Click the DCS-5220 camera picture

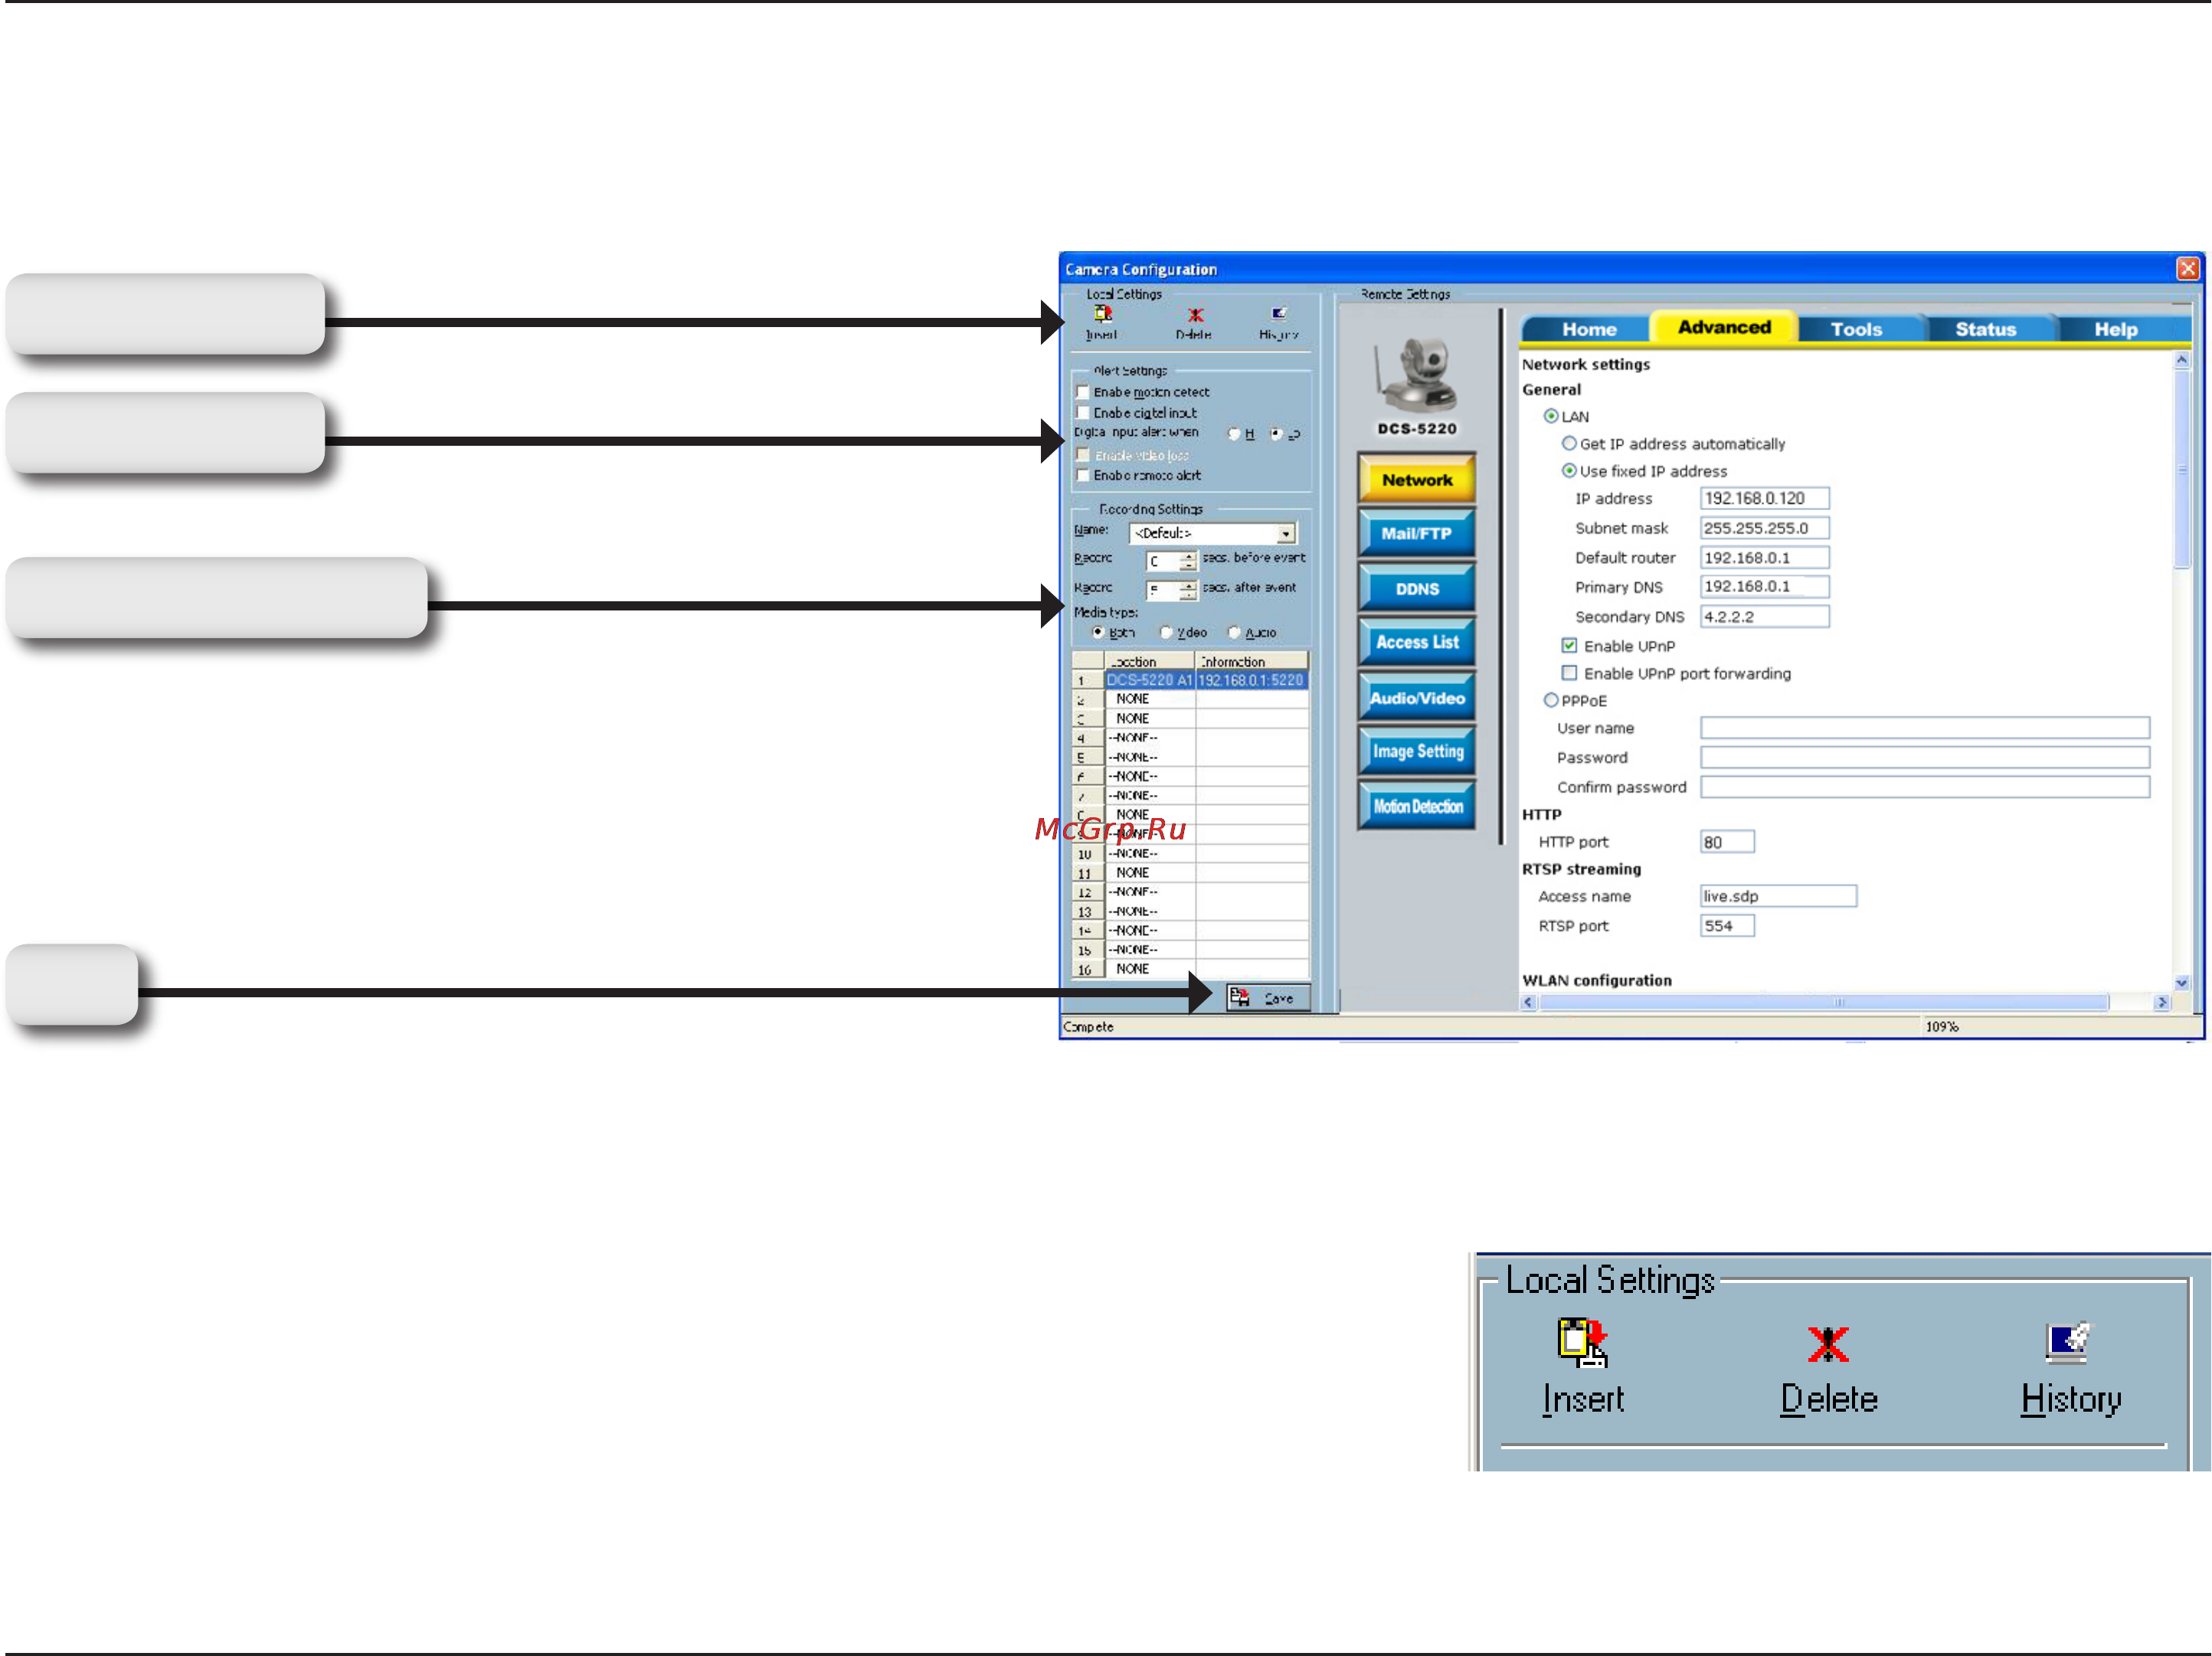point(1417,375)
